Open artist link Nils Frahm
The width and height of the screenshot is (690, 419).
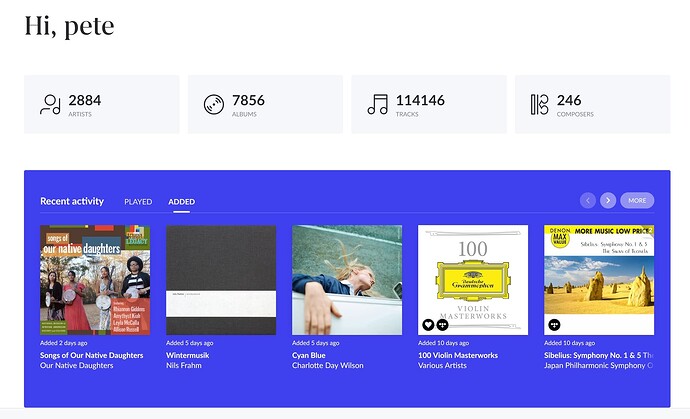(184, 365)
